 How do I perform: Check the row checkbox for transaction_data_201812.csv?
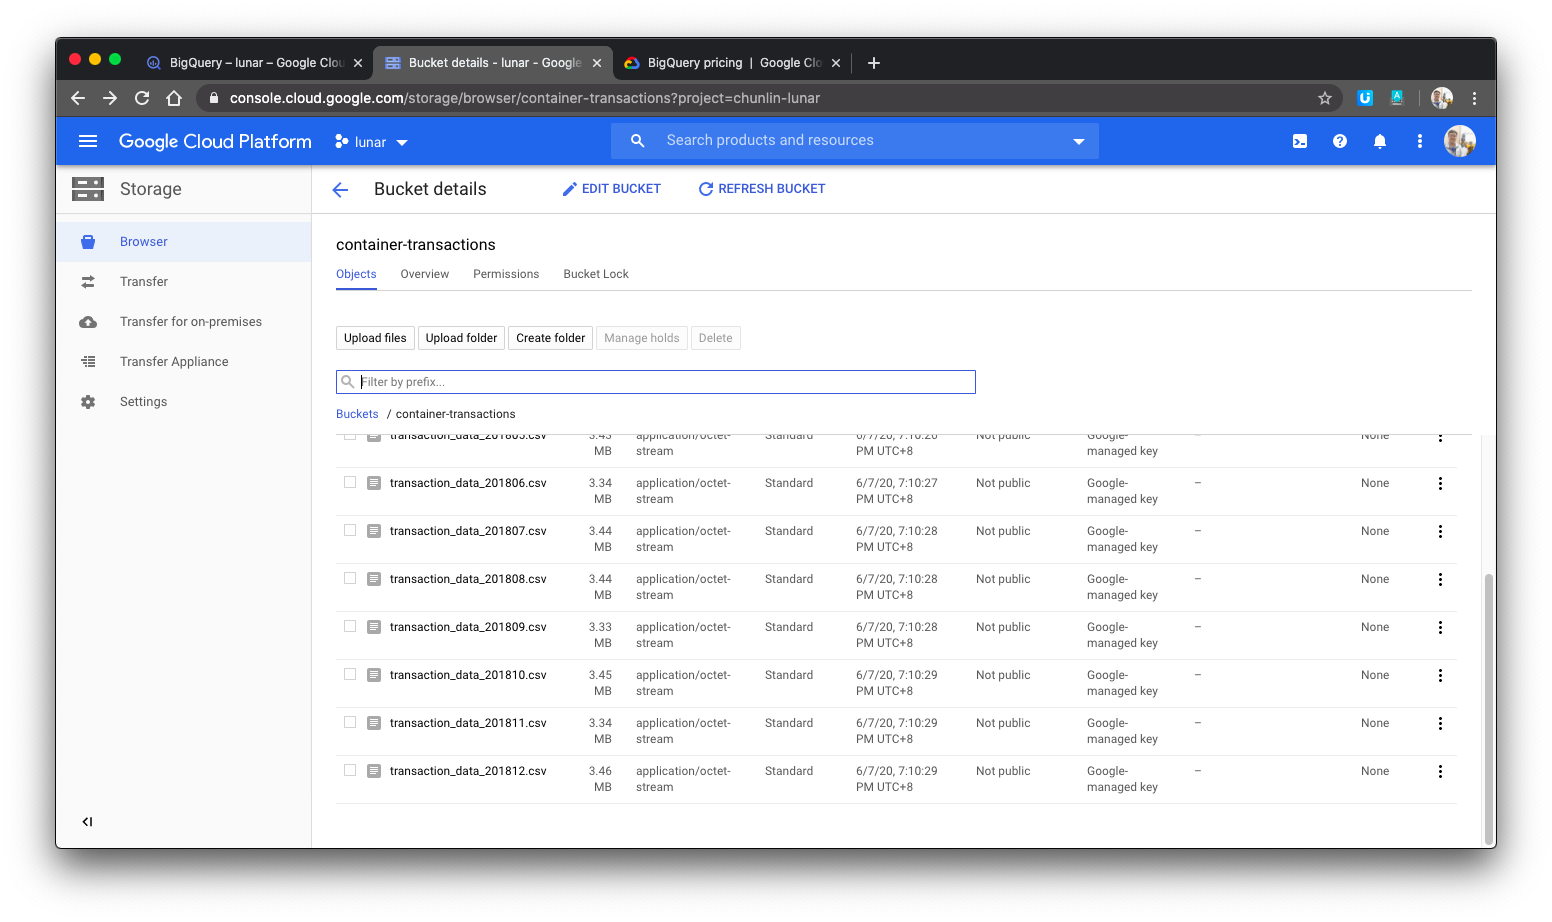coord(349,770)
